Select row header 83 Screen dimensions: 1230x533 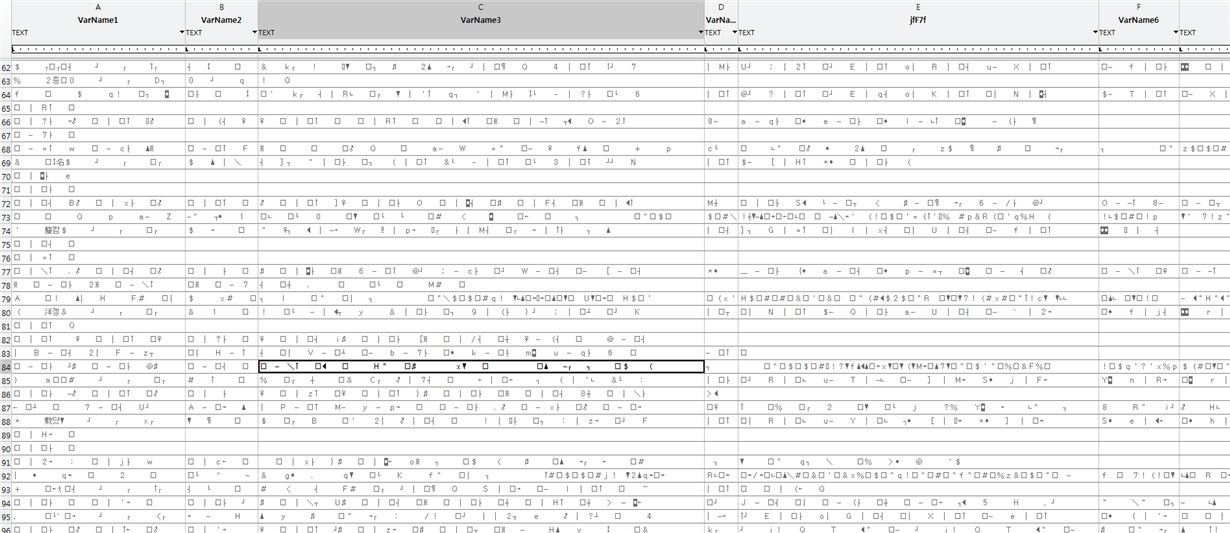(5, 353)
